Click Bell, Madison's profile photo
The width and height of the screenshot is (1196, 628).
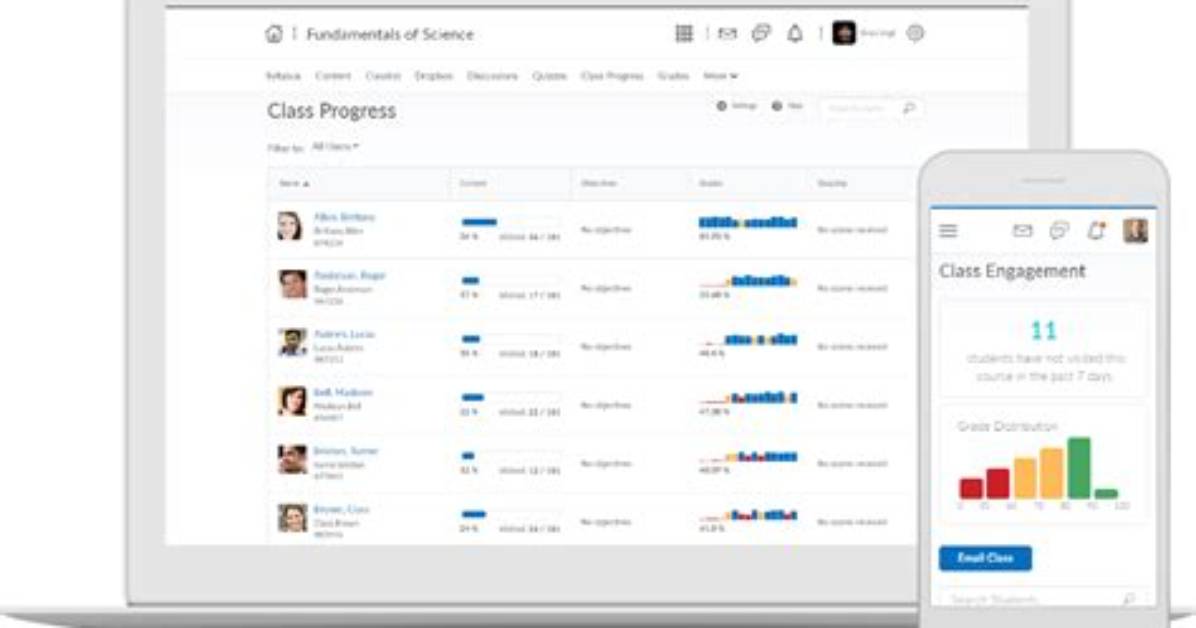coord(292,401)
